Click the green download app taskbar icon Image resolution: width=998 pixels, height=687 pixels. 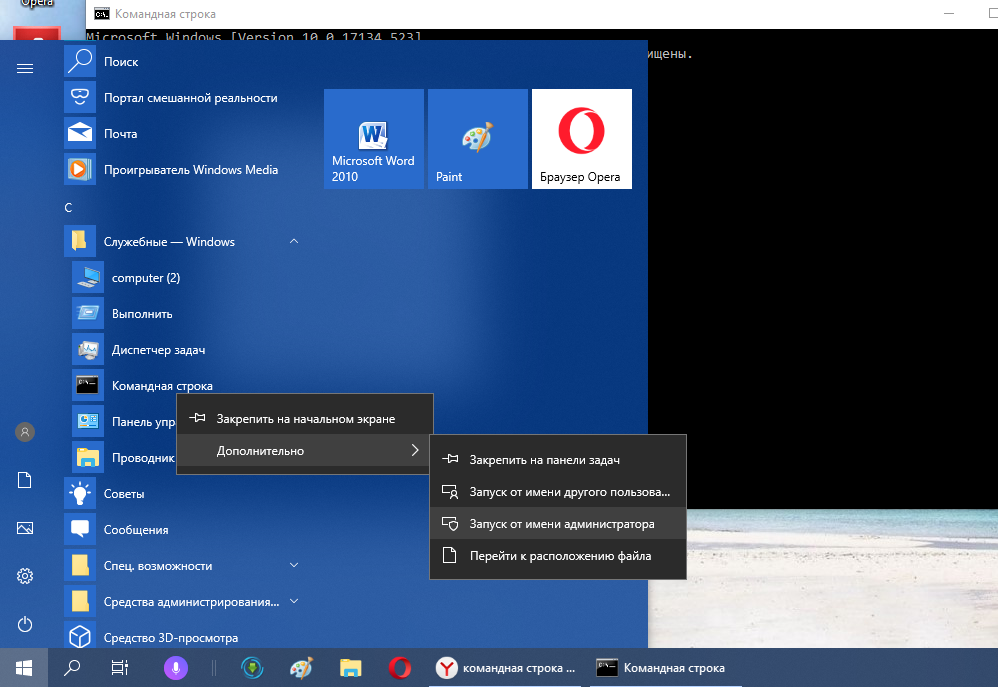tap(253, 668)
